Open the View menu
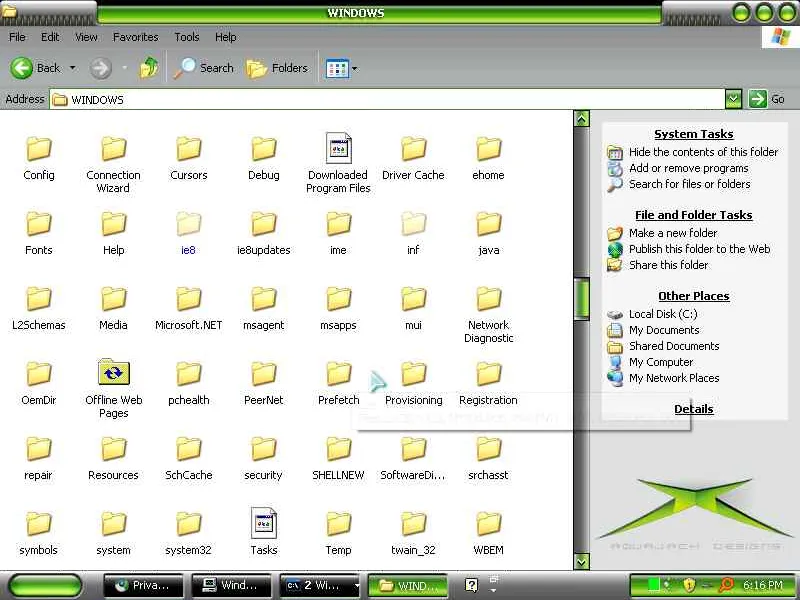The height and width of the screenshot is (600, 800). tap(86, 37)
